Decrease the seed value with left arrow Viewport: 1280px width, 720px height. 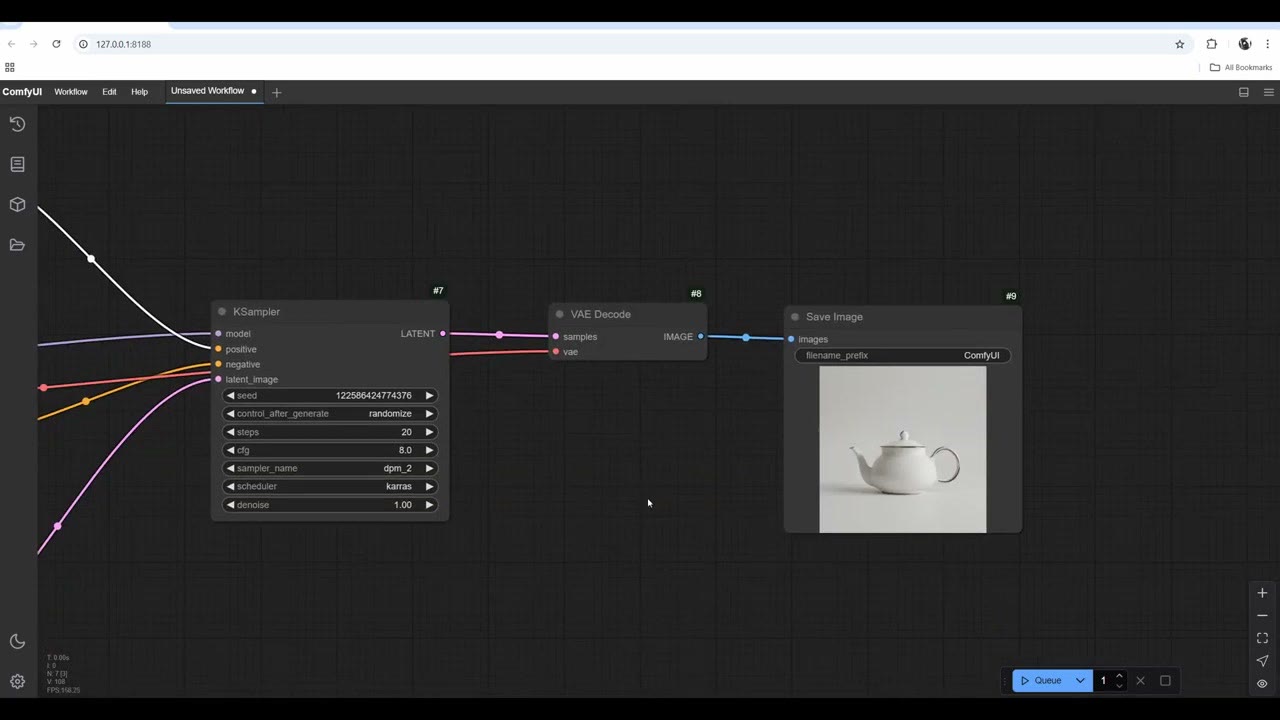click(230, 396)
